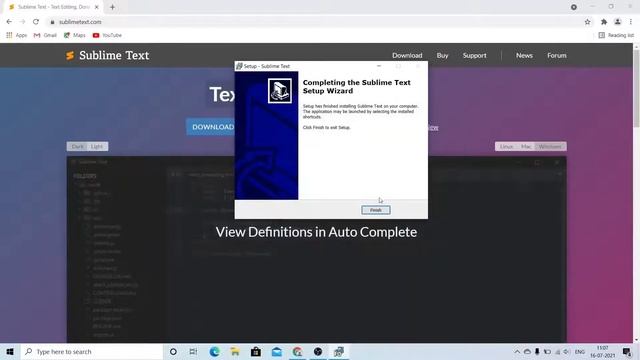Switch the preview to Light theme
This screenshot has width=640, height=360.
tap(97, 147)
